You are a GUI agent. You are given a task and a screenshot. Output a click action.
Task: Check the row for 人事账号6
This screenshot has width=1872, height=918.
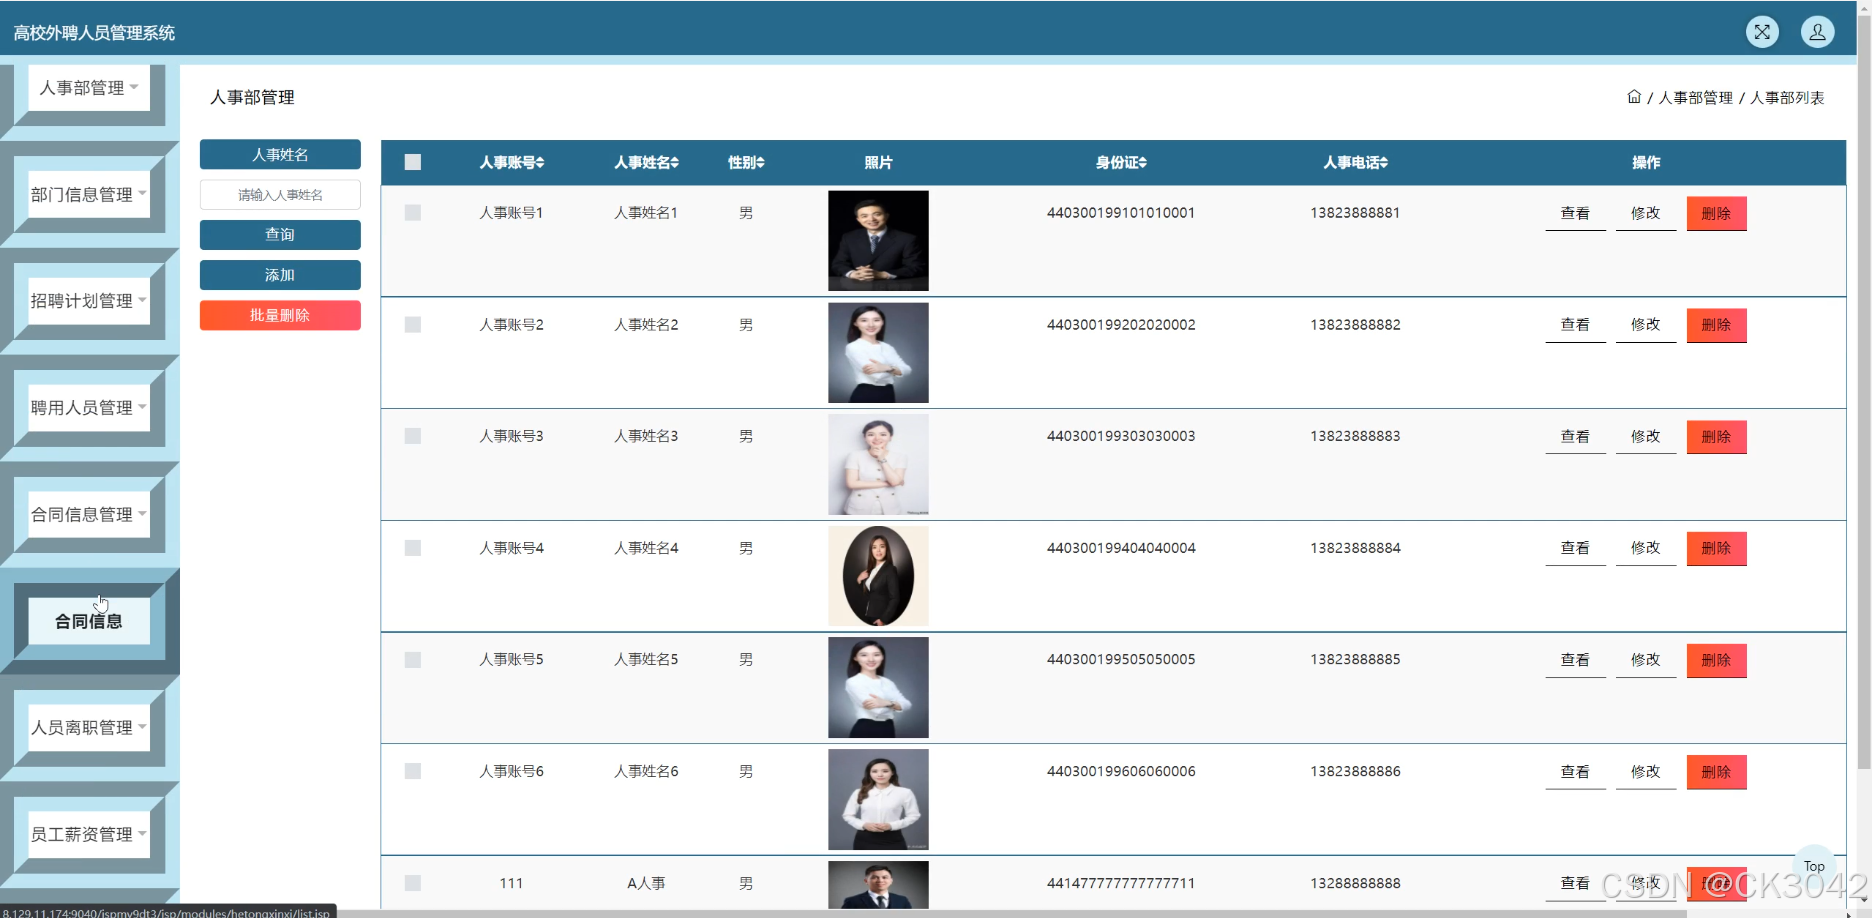[x=413, y=771]
